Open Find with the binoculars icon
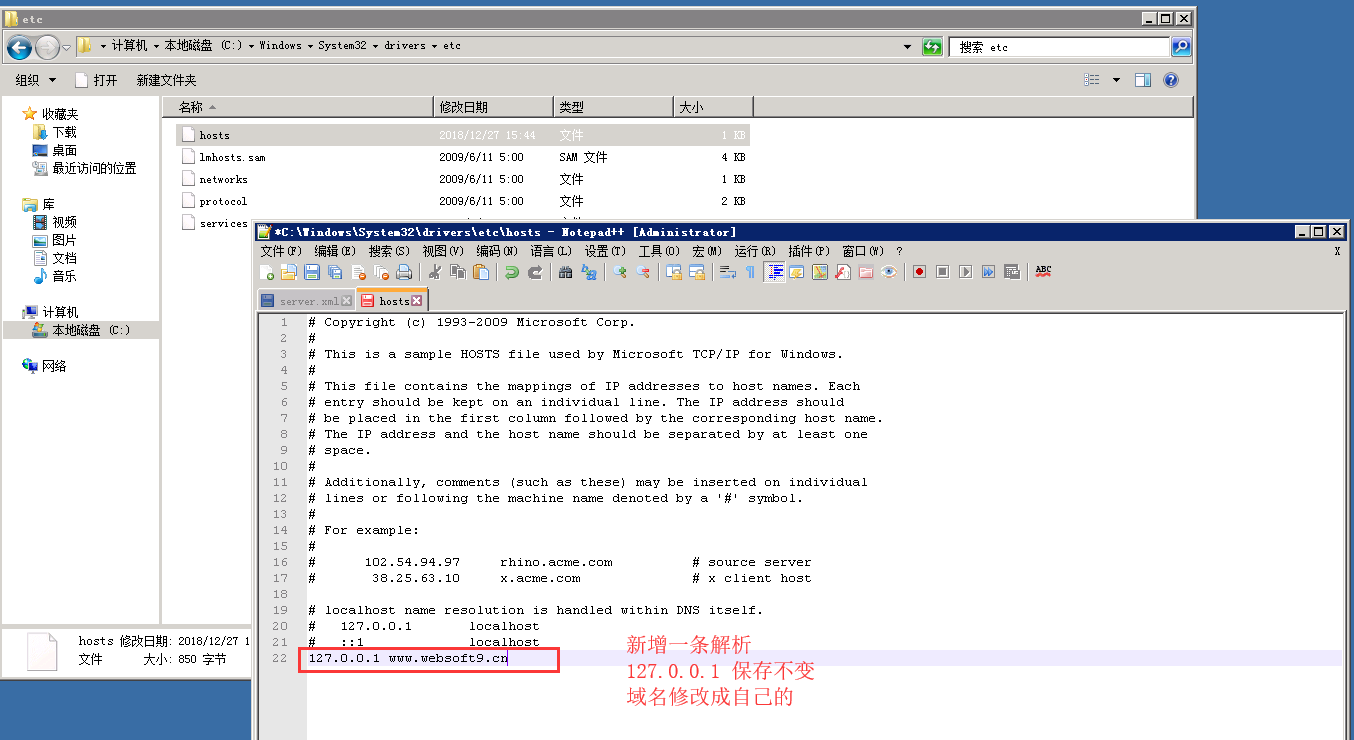The height and width of the screenshot is (740, 1354). pos(566,272)
